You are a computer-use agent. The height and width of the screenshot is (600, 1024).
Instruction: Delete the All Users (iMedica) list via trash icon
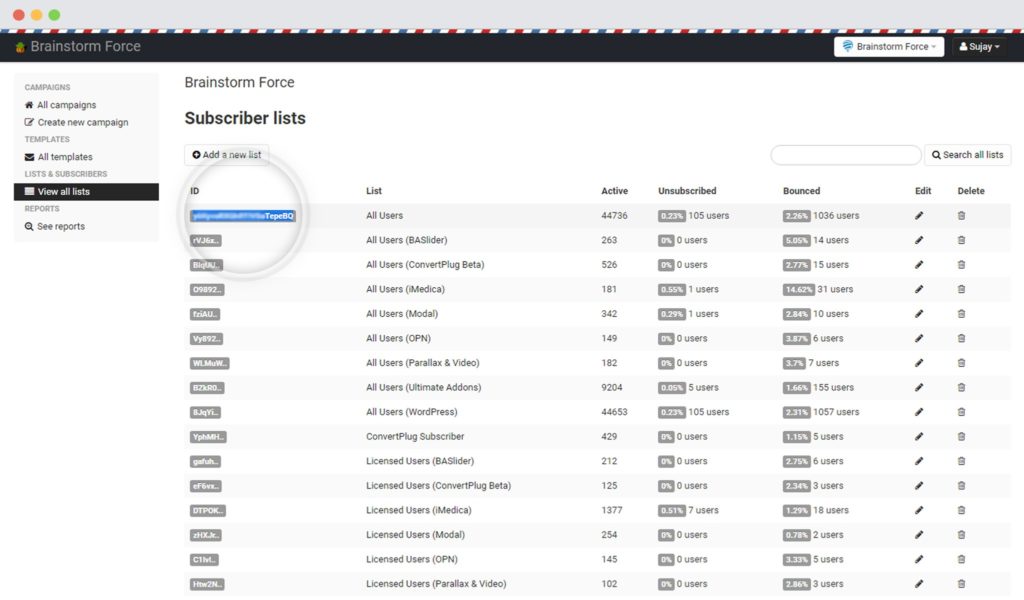961,289
